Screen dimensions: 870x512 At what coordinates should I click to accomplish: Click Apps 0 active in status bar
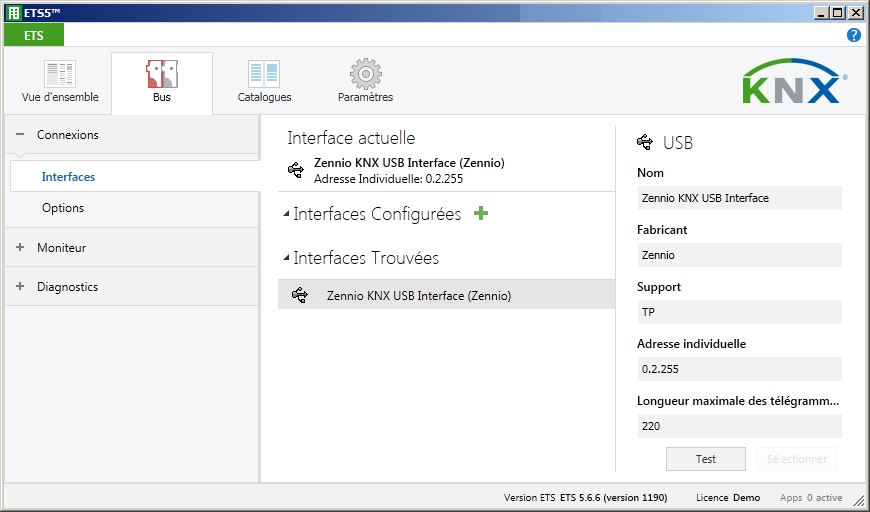click(811, 498)
